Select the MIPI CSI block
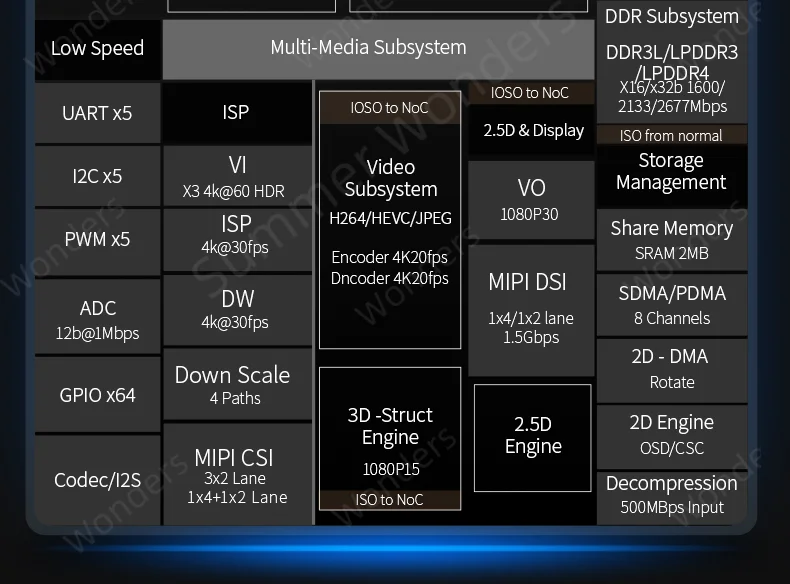This screenshot has height=584, width=790. click(x=237, y=474)
